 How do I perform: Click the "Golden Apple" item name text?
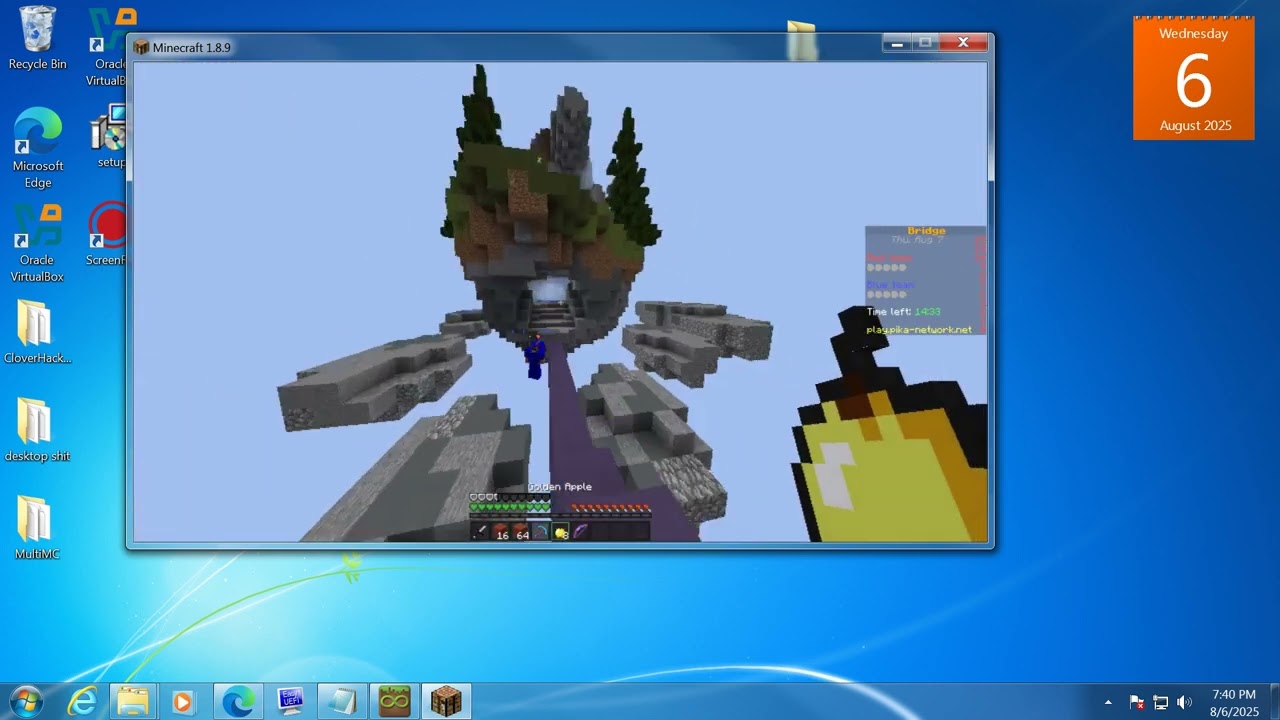(x=560, y=487)
